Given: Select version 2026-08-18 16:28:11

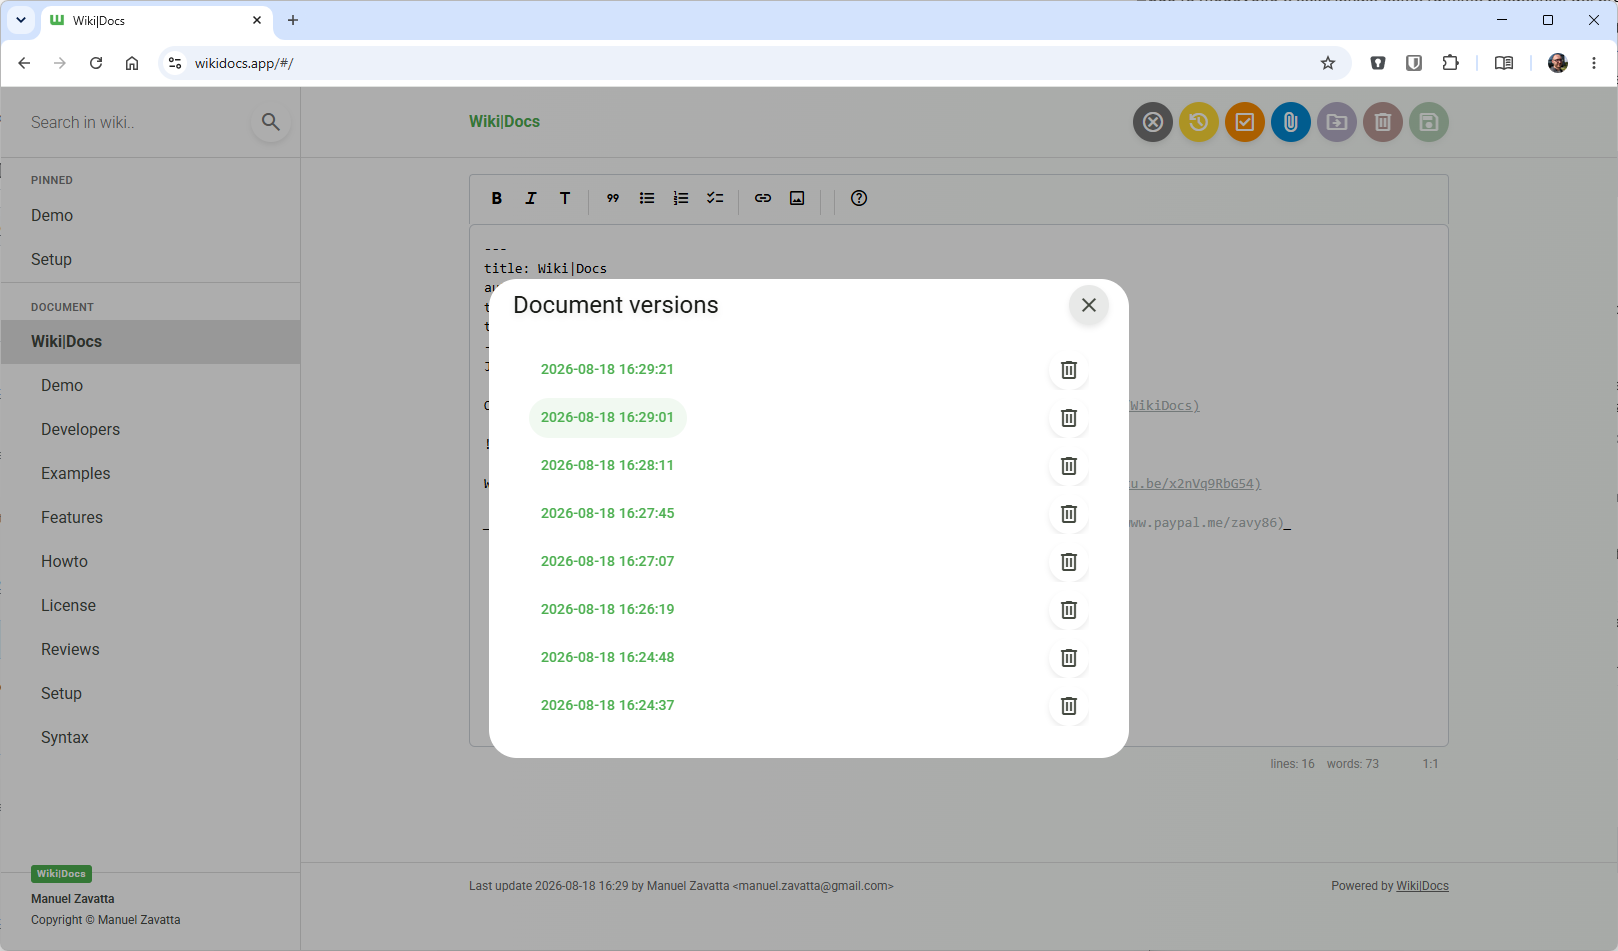Looking at the screenshot, I should click(x=607, y=465).
